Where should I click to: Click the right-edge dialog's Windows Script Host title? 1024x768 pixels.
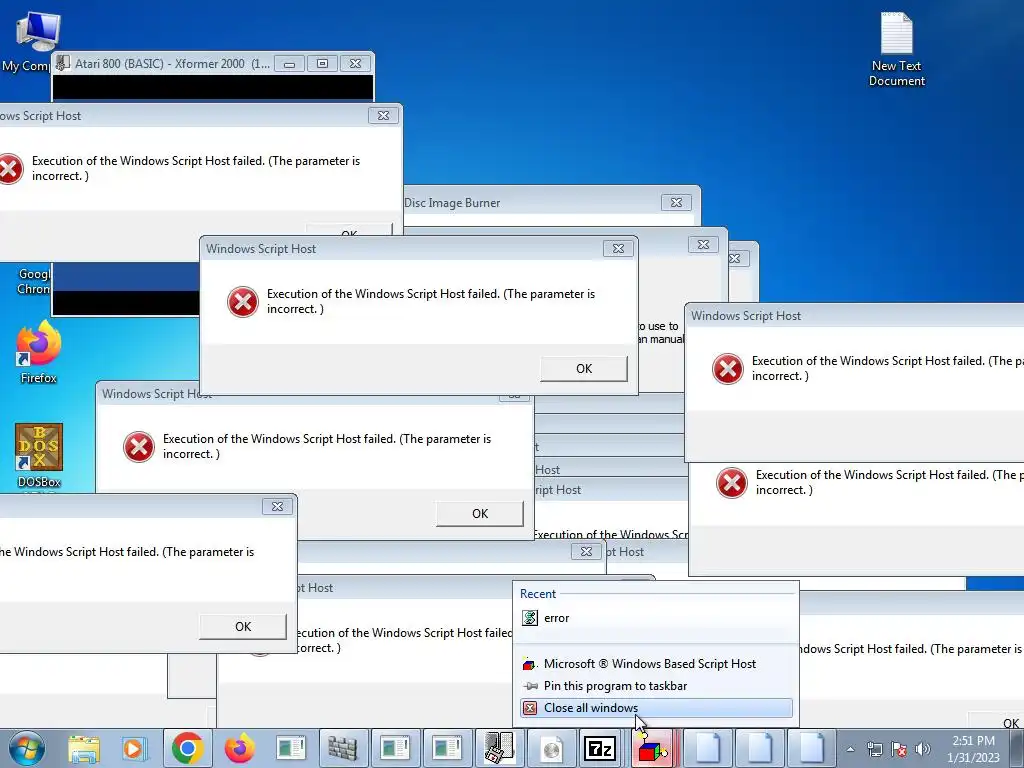click(x=746, y=316)
